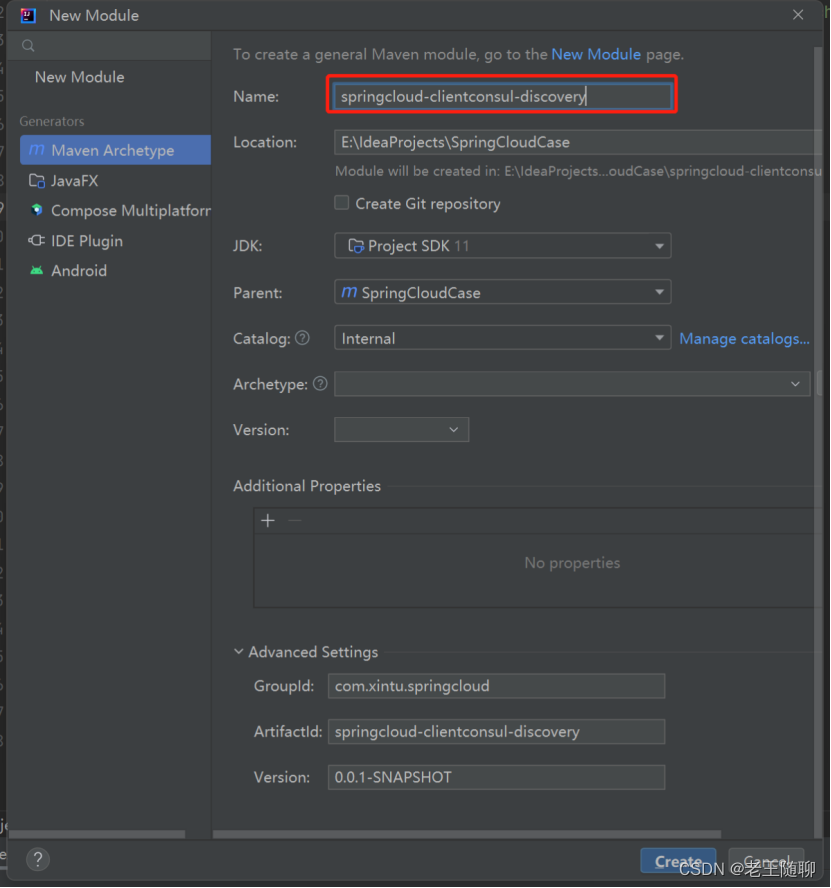Click the Compose Multiplatform logo icon
Image resolution: width=831 pixels, height=888 pixels.
tap(37, 210)
